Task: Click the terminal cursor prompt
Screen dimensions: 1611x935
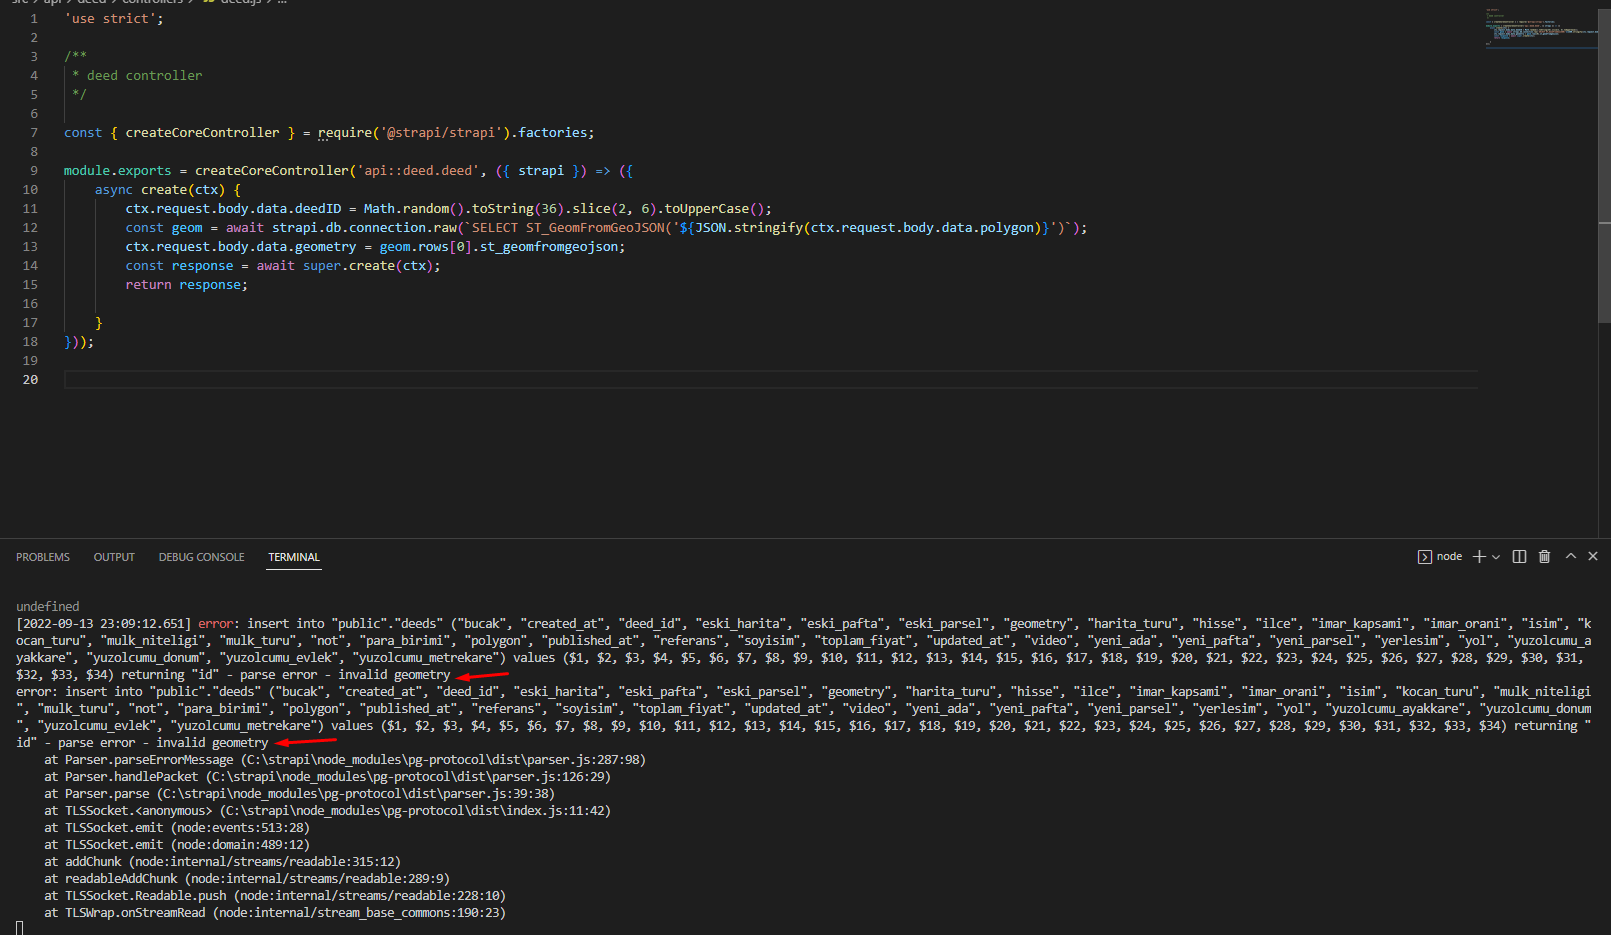Action: click(19, 928)
